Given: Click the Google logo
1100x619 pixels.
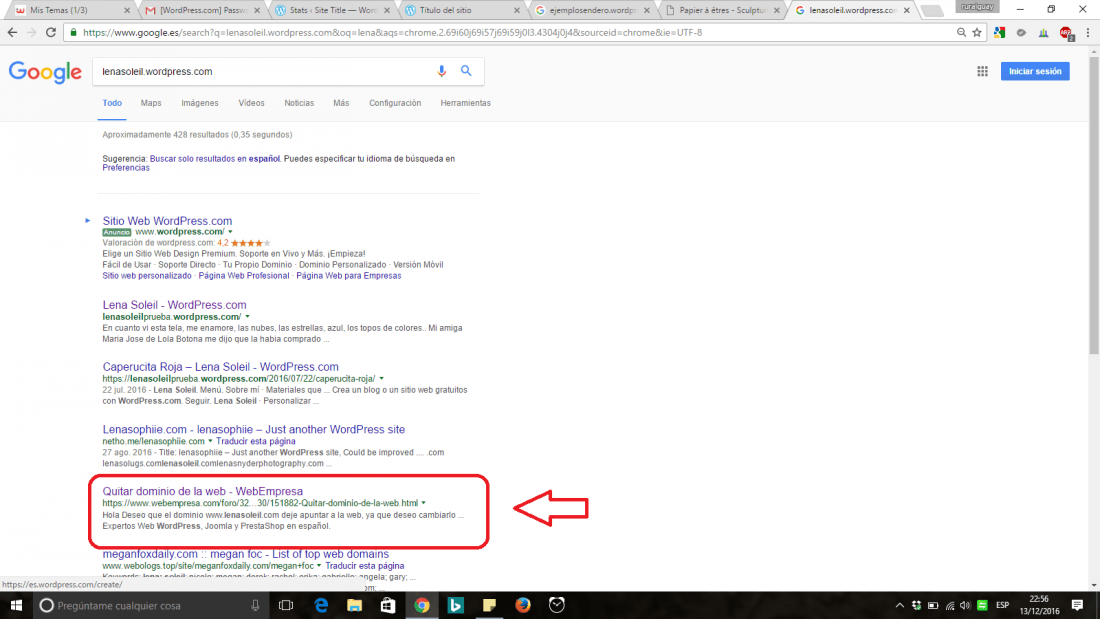Looking at the screenshot, I should [46, 72].
